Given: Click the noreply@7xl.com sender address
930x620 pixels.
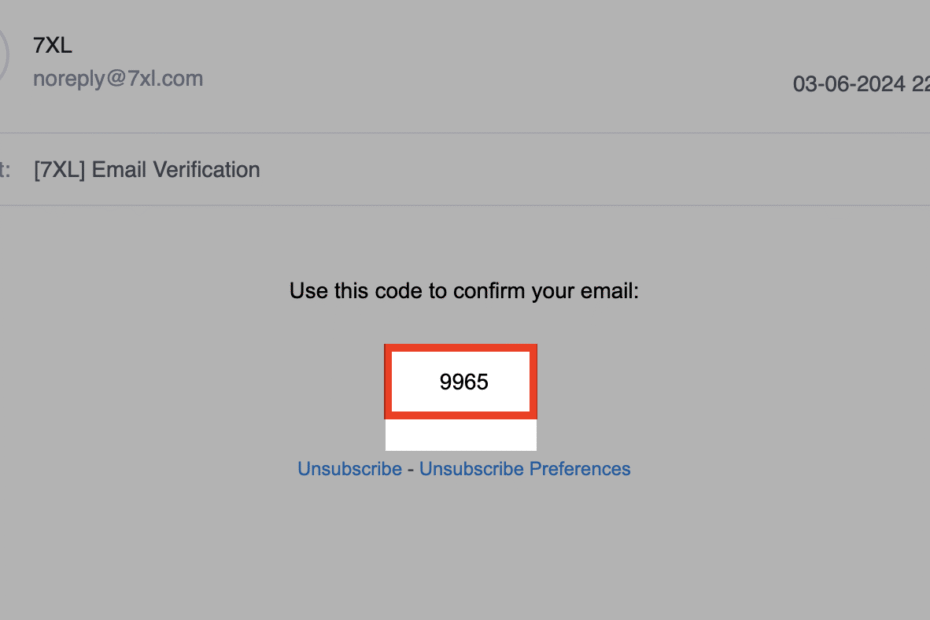Looking at the screenshot, I should click(118, 79).
